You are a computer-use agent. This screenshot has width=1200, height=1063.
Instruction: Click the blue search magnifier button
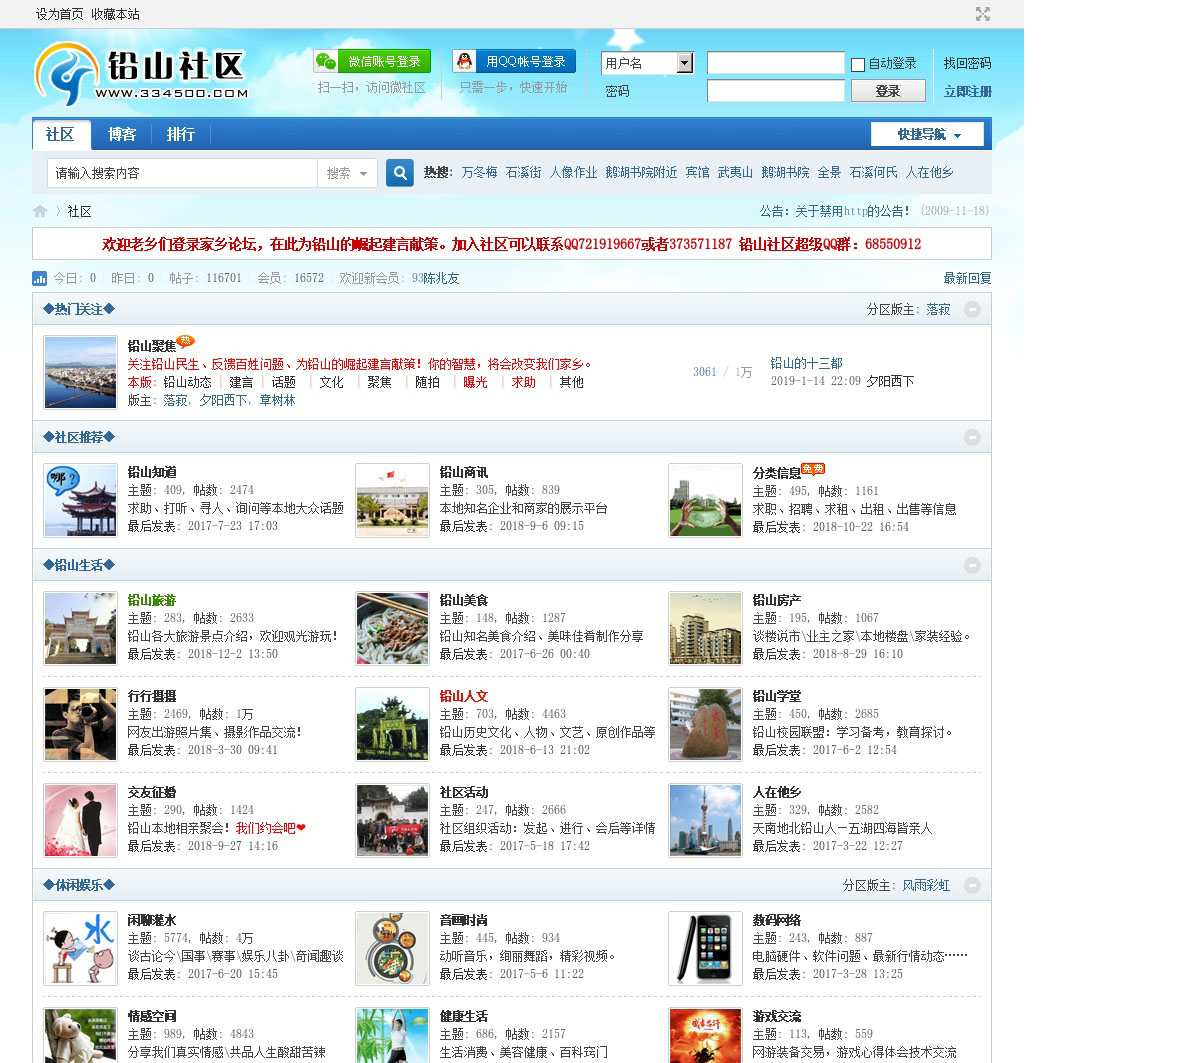[400, 173]
